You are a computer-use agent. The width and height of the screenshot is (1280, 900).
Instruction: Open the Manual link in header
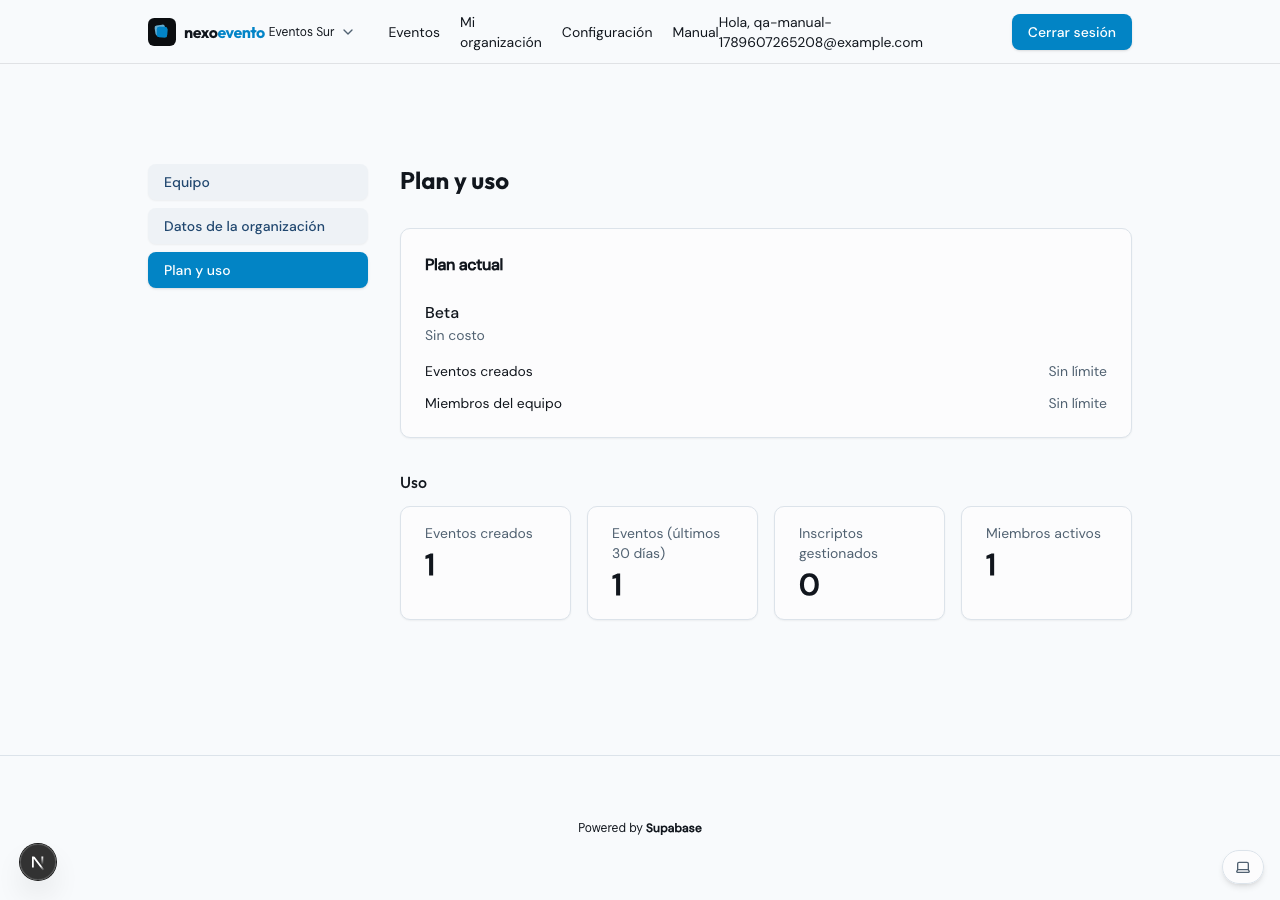695,32
